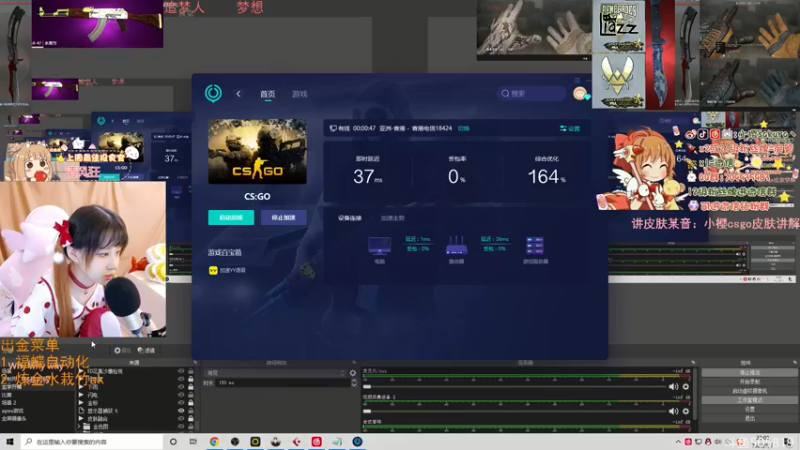The height and width of the screenshot is (450, 800).
Task: Adjust second mixer channel volume slider
Action: [x=514, y=411]
